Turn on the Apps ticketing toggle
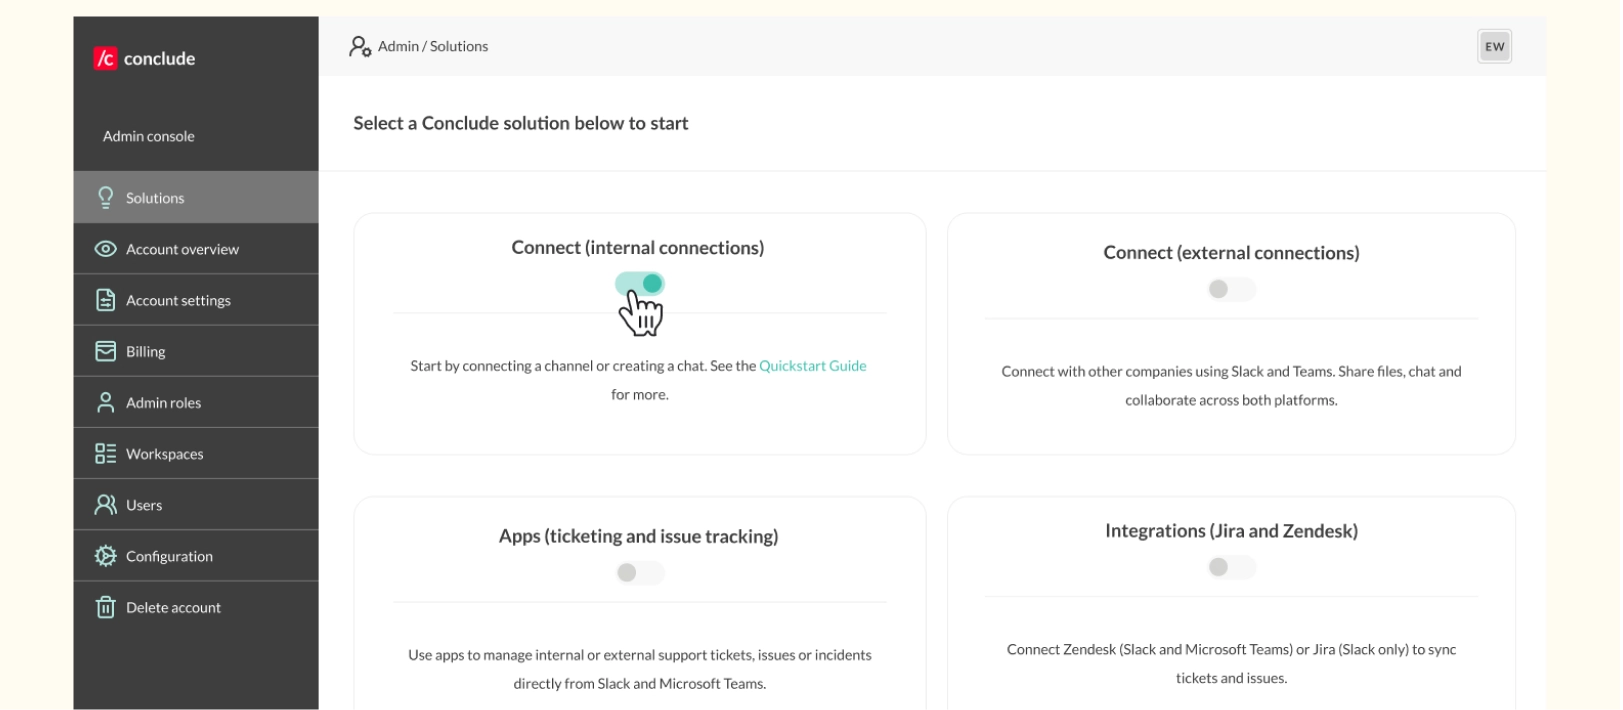The image size is (1623, 710). click(x=640, y=572)
